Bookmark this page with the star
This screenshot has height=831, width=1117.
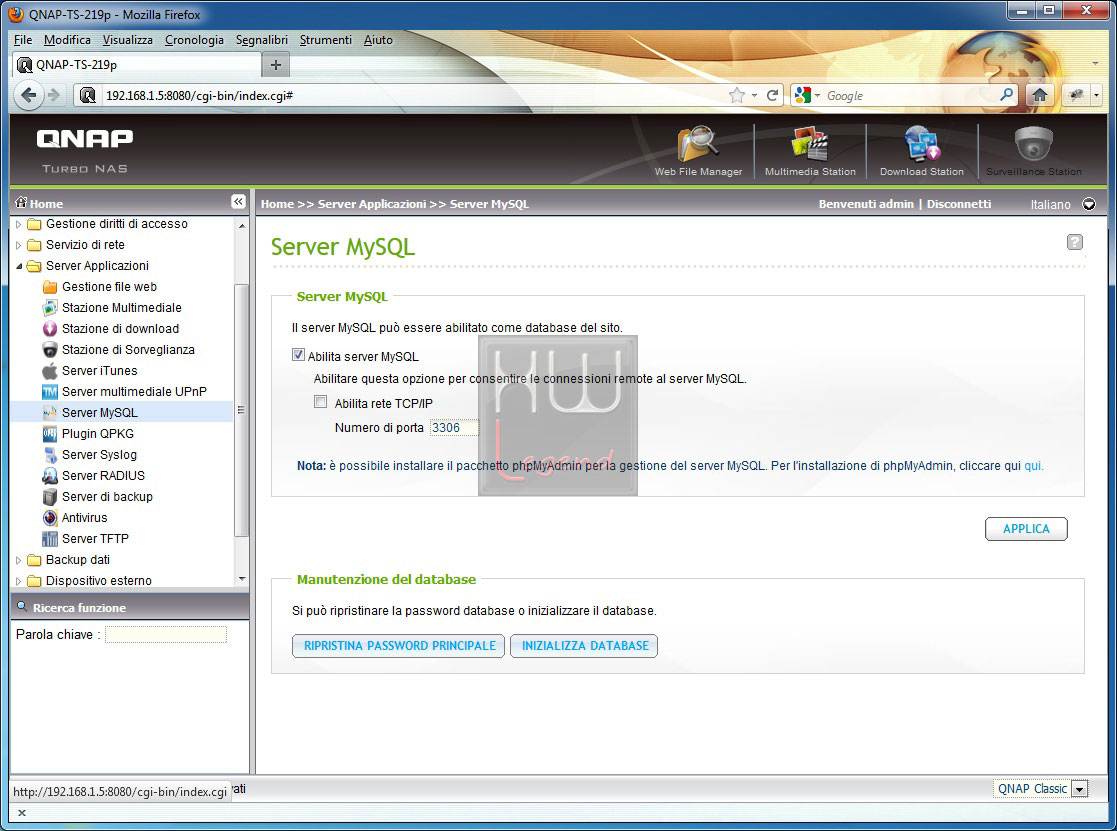737,95
